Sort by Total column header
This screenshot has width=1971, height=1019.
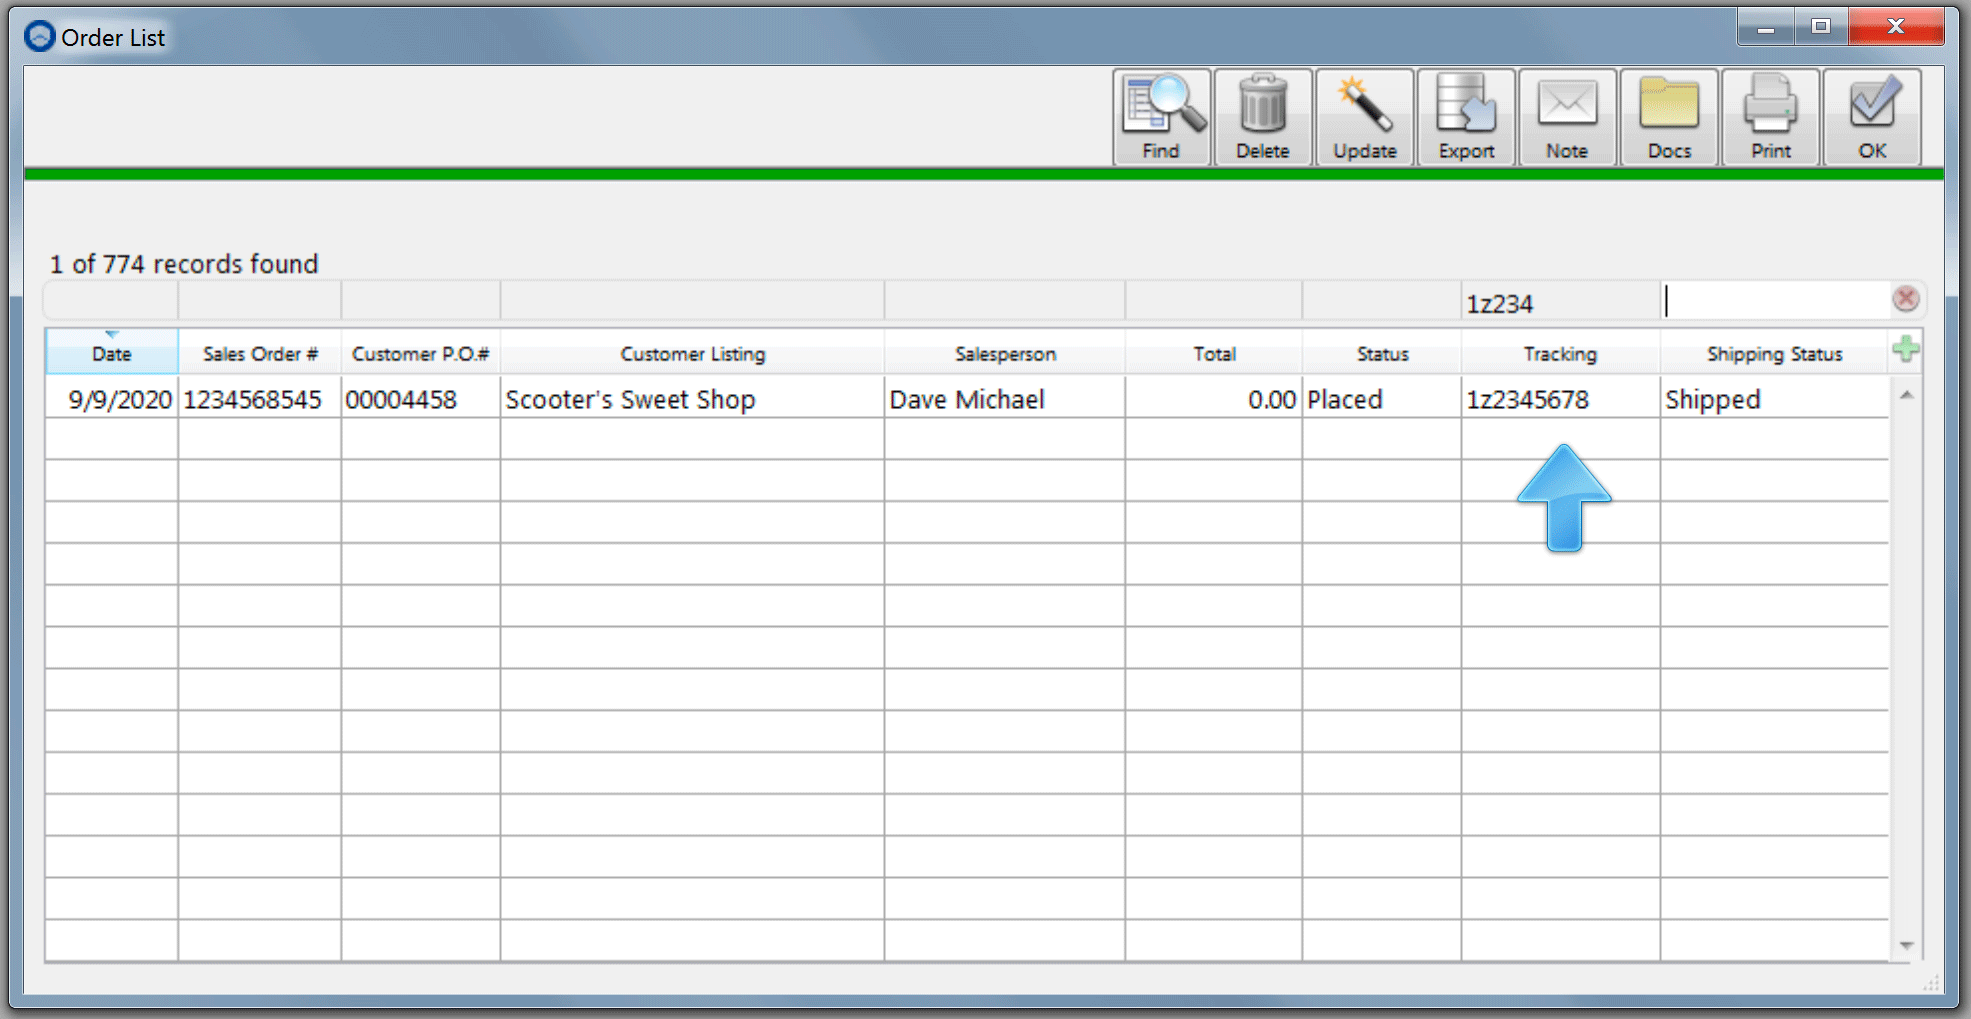tap(1214, 353)
